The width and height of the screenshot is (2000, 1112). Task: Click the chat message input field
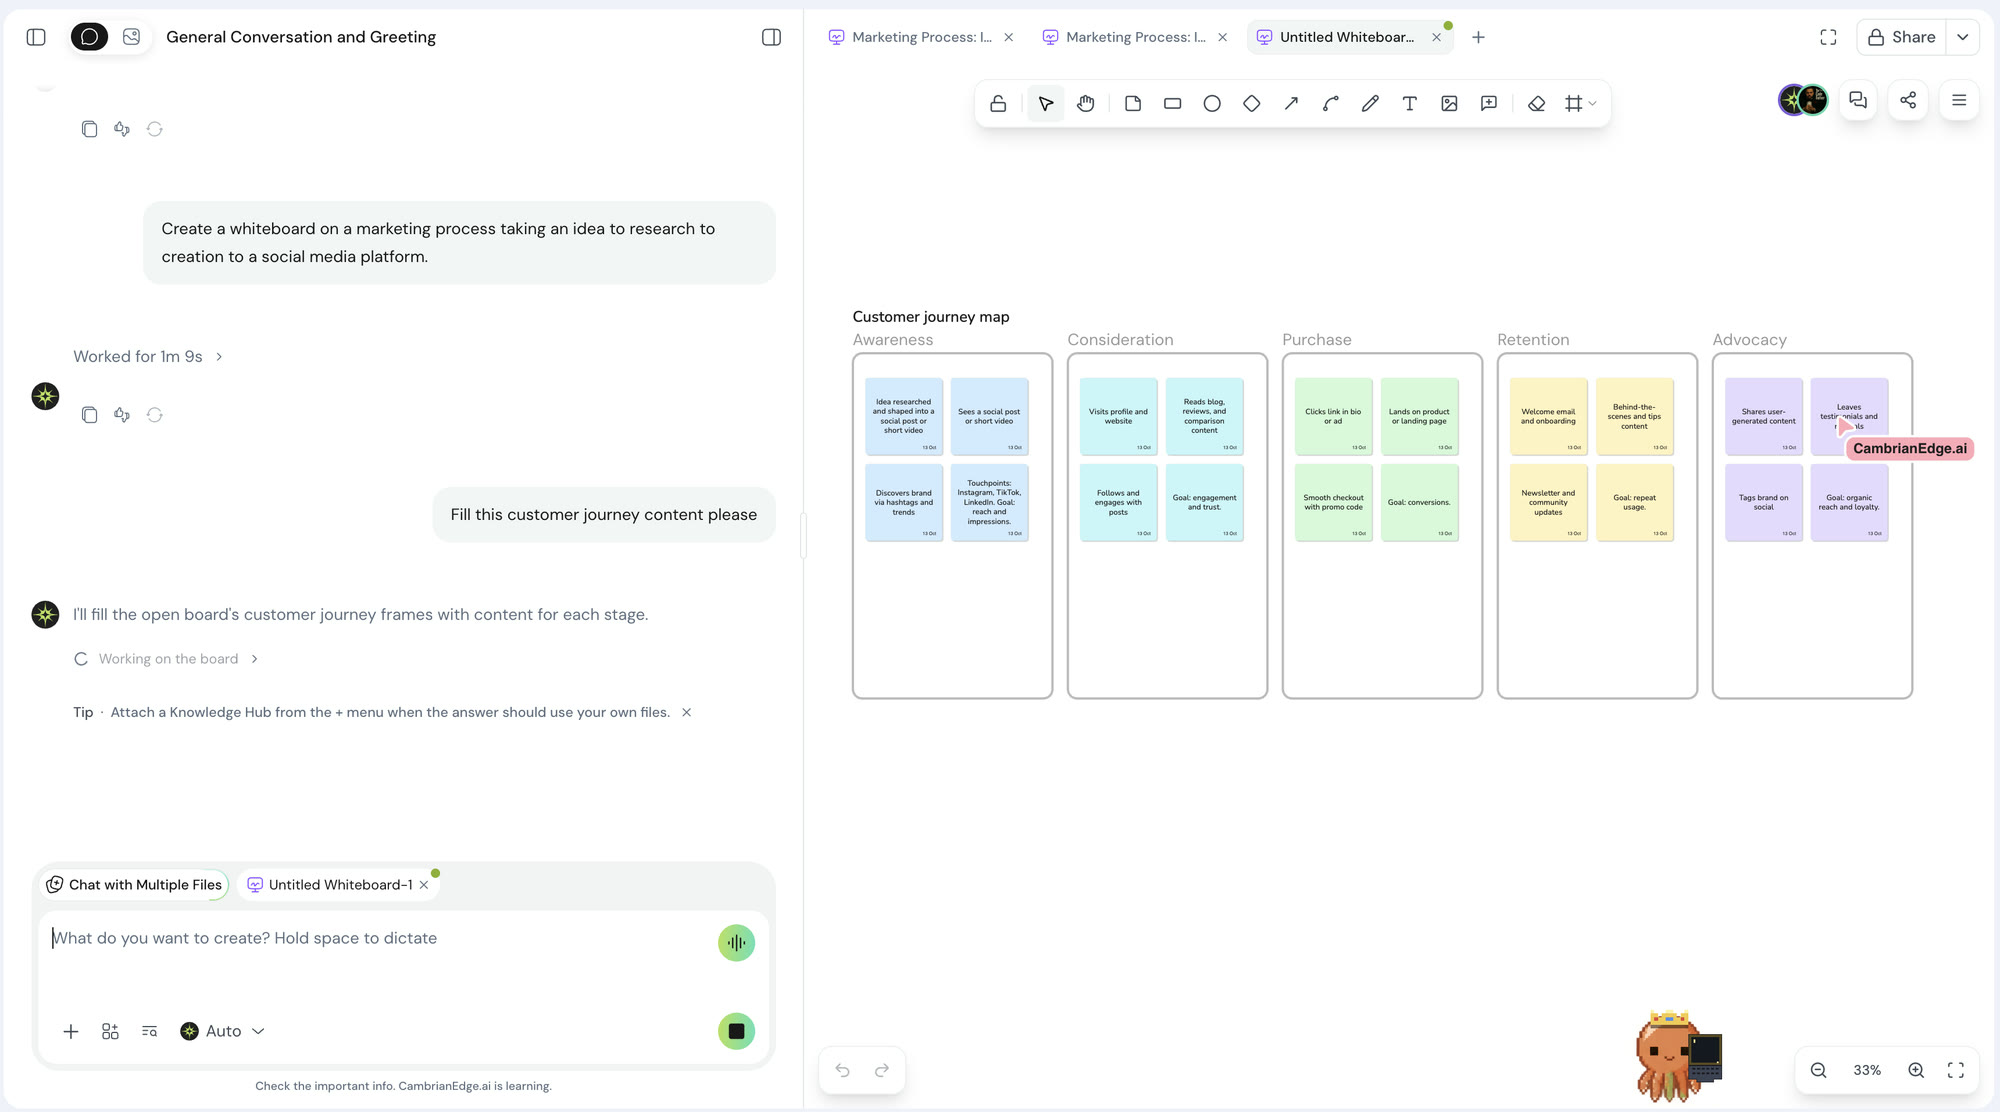380,939
